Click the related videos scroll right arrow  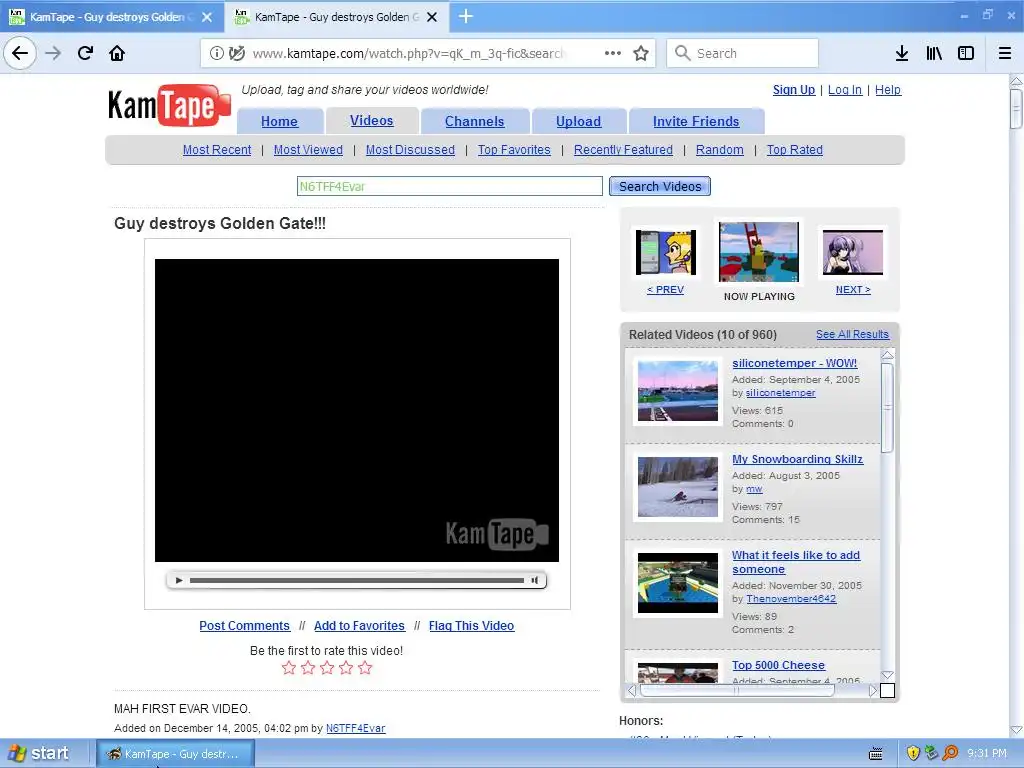pyautogui.click(x=872, y=690)
